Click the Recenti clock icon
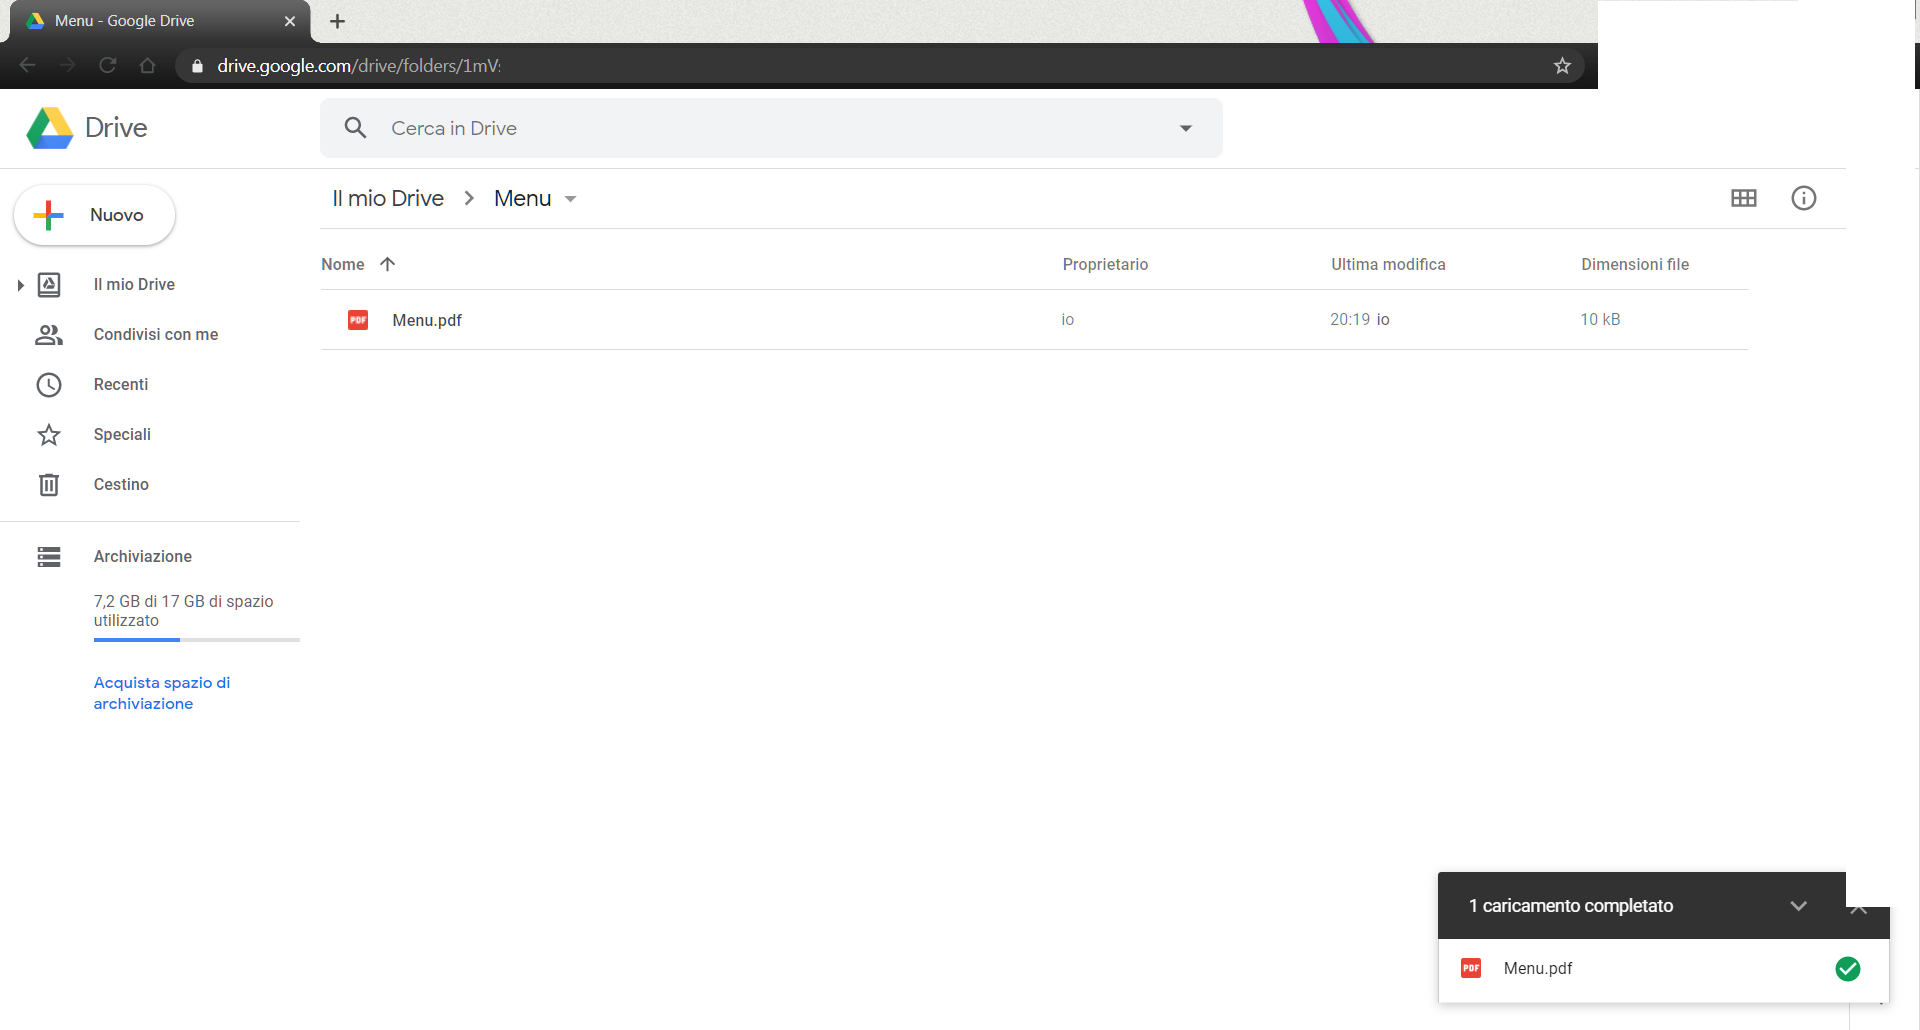Screen dimensions: 1920x1030 click(49, 385)
